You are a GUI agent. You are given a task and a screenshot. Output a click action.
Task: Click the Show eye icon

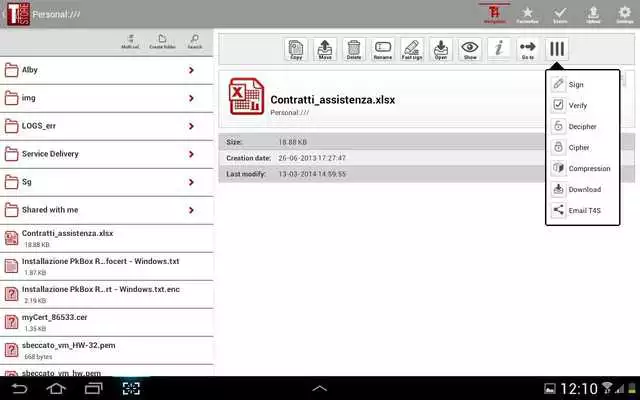pyautogui.click(x=469, y=49)
